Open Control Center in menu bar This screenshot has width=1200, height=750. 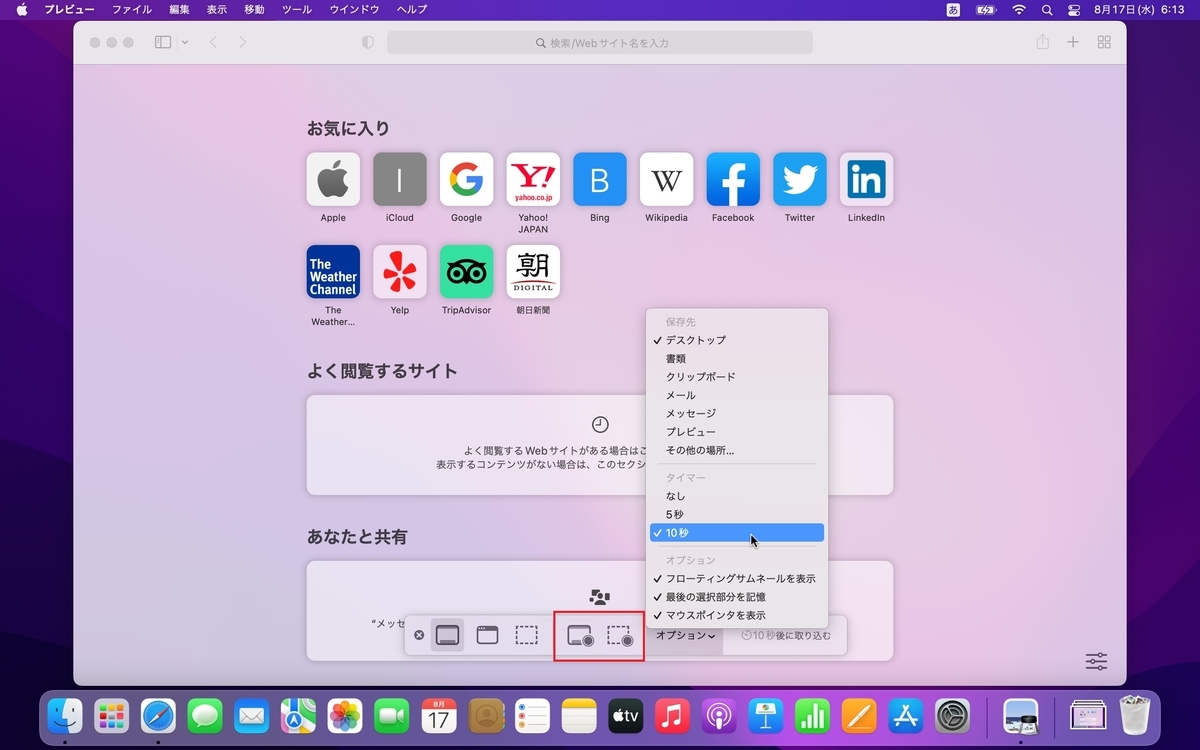point(1075,9)
